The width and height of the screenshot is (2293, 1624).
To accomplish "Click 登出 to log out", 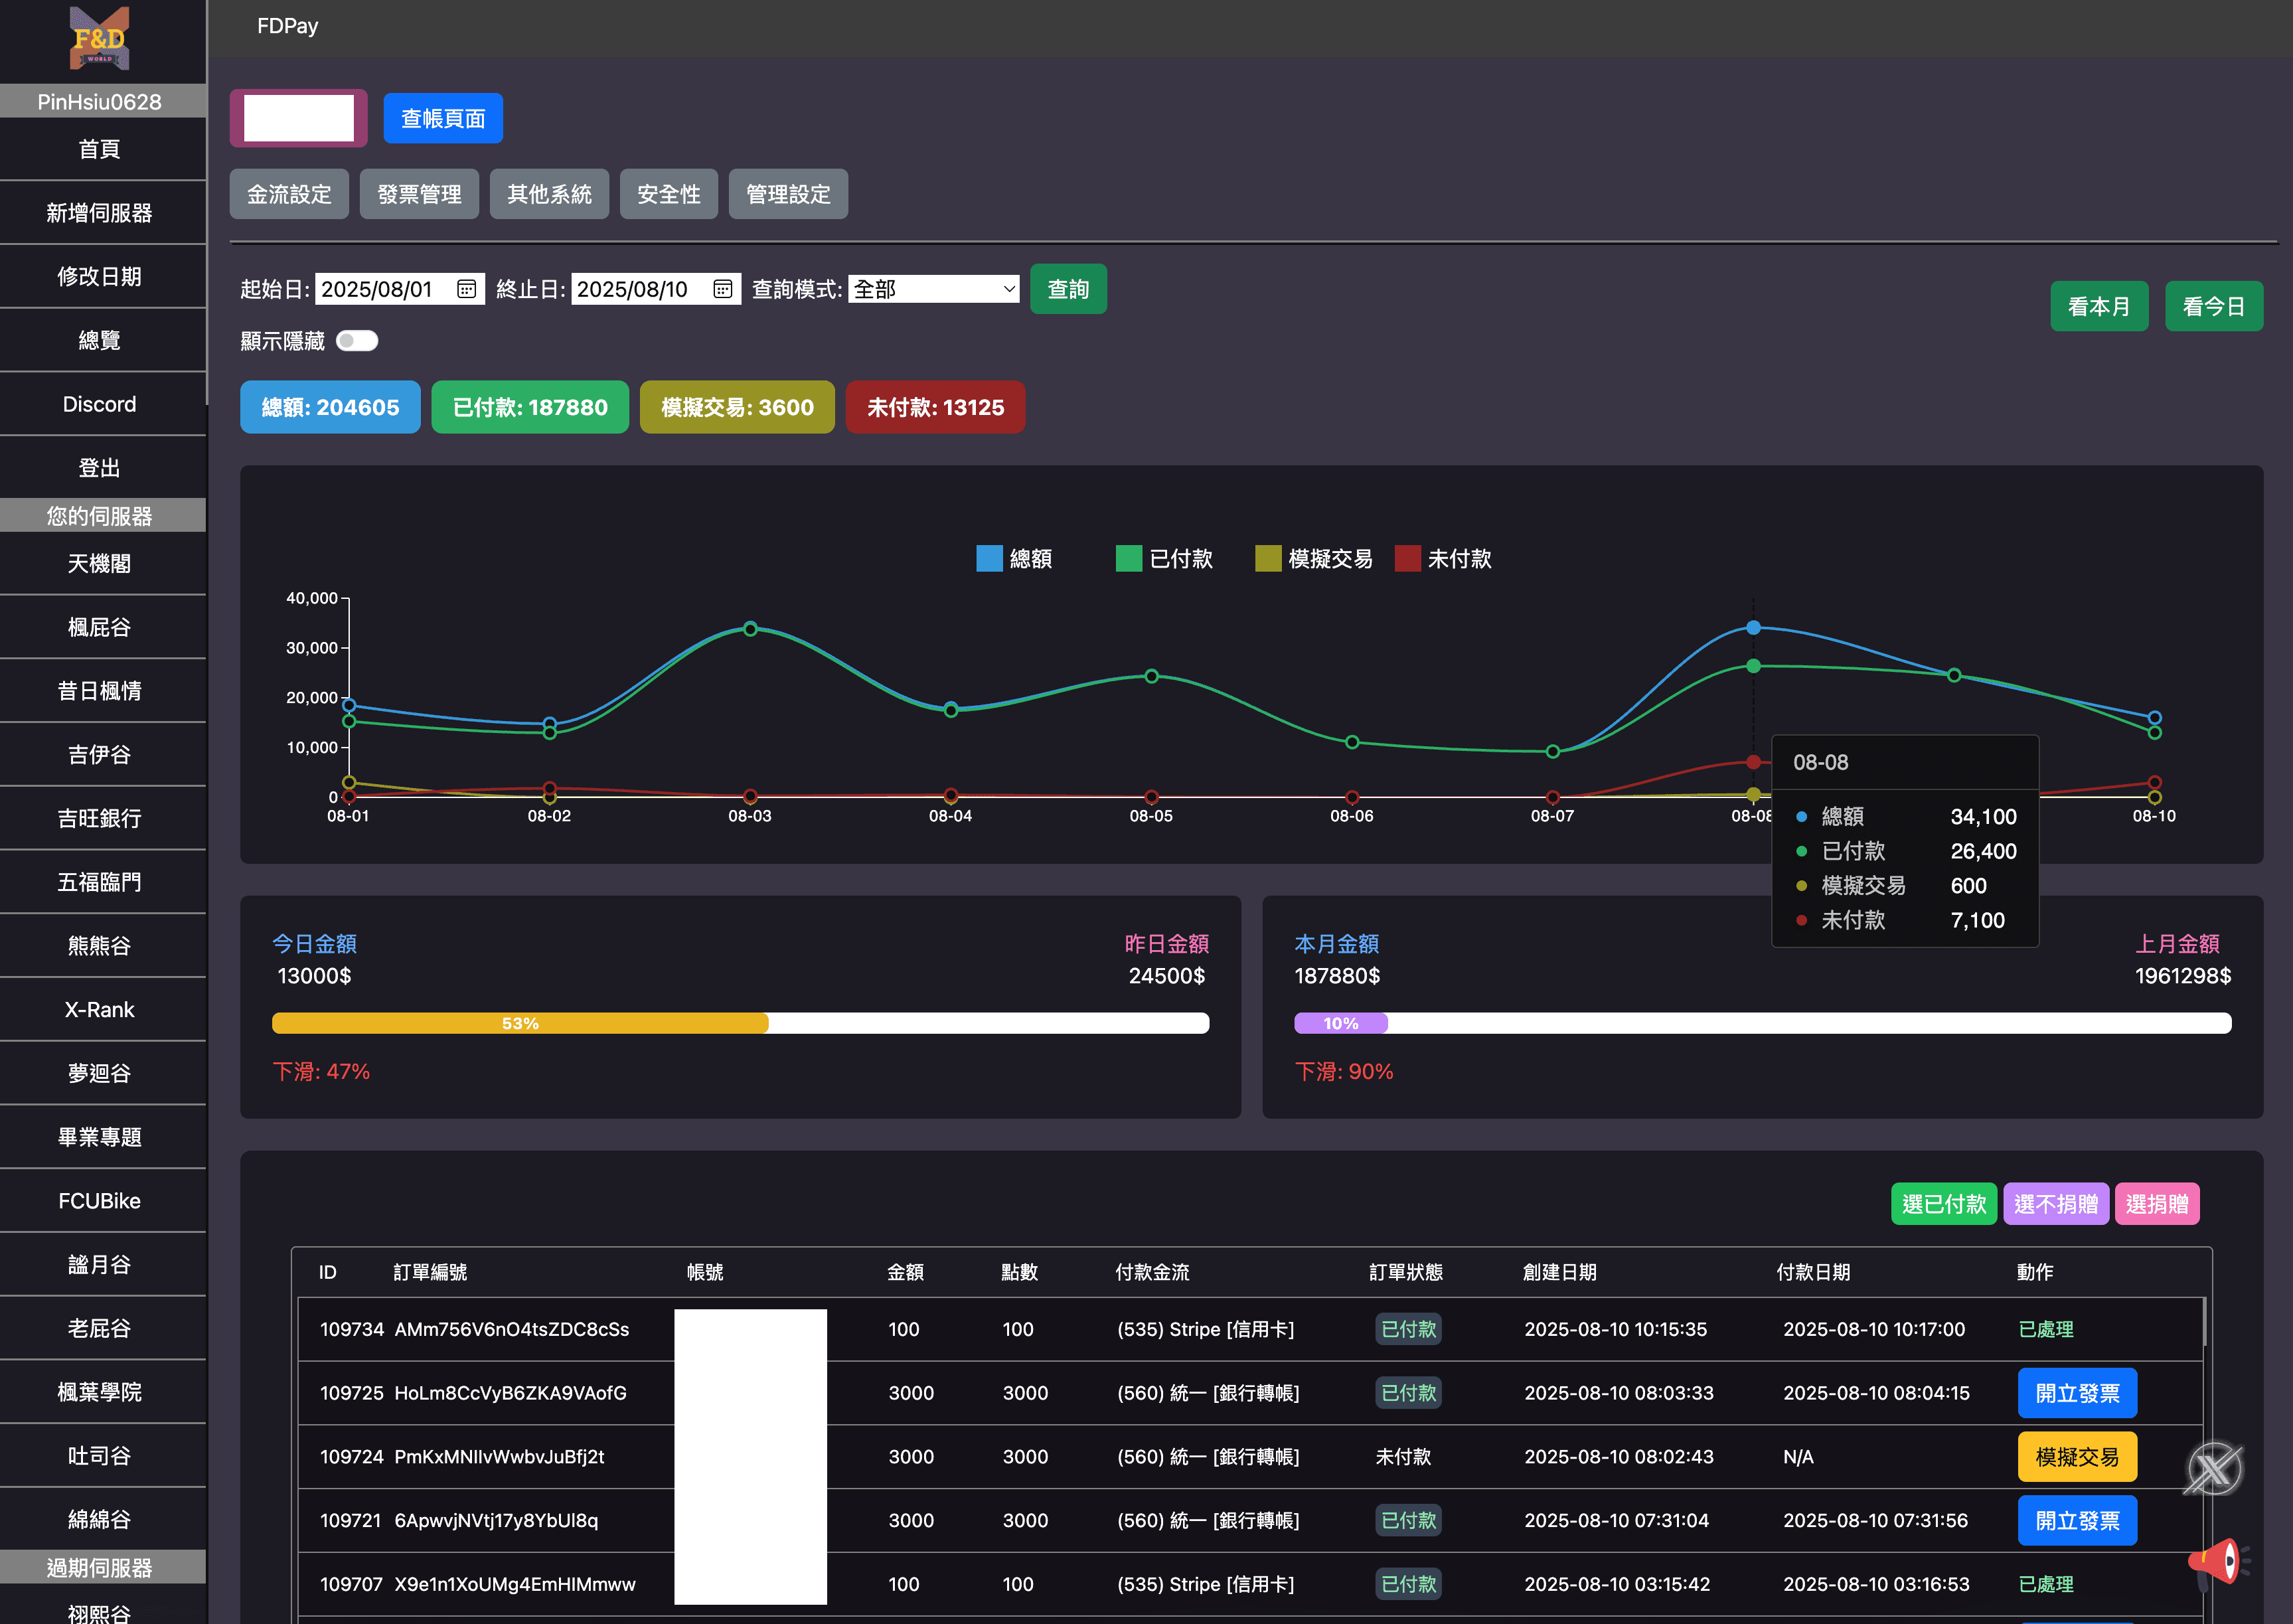I will click(99, 467).
